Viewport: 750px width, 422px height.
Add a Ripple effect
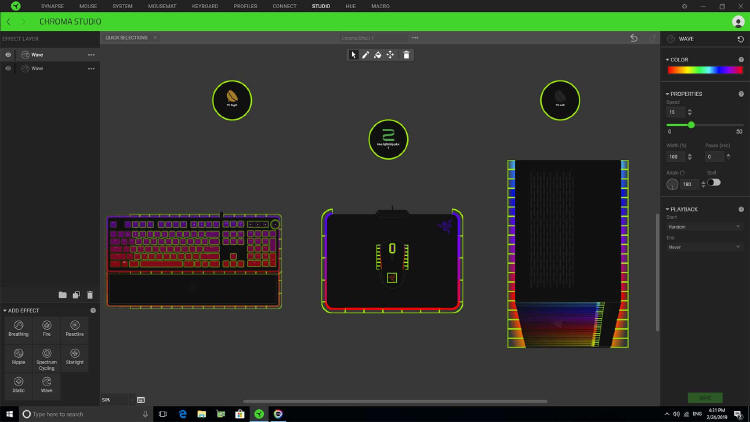tap(18, 356)
